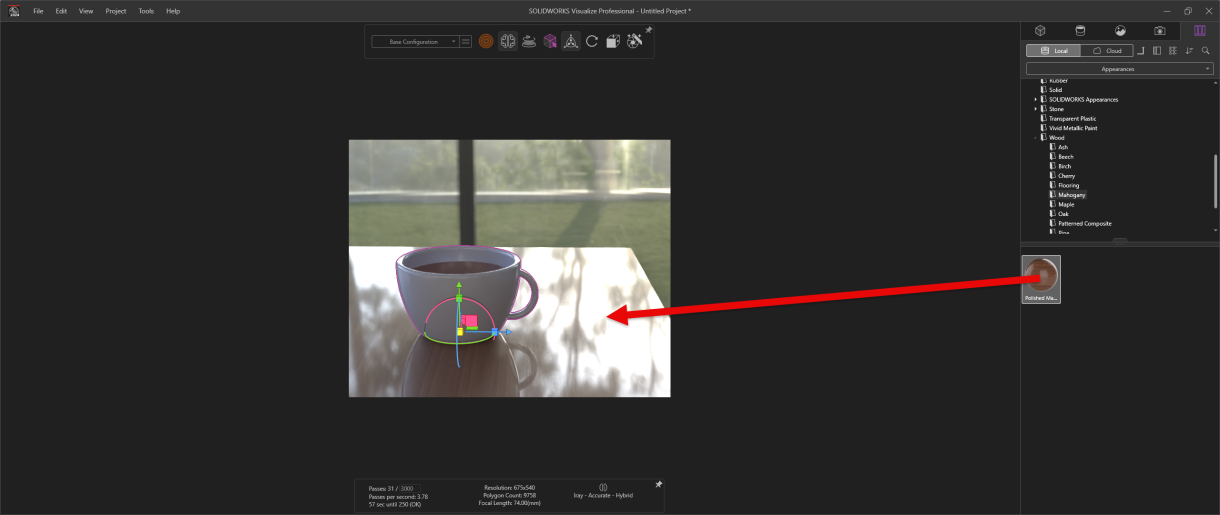Pin the render status panel
1220x515 pixels.
coord(658,484)
